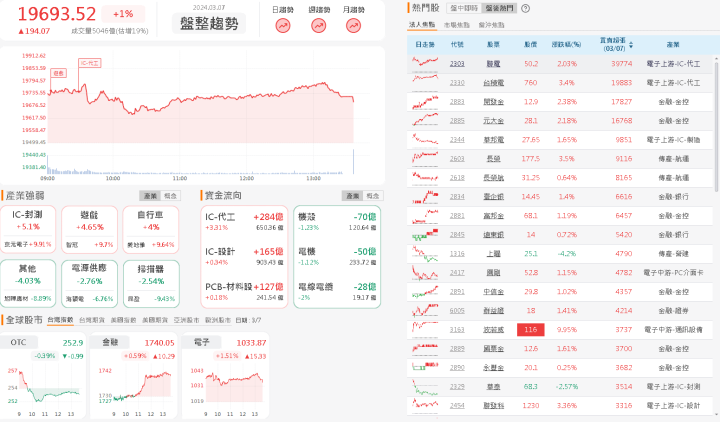Sort by the net buy column arrows
The height and width of the screenshot is (422, 720).
631,45
